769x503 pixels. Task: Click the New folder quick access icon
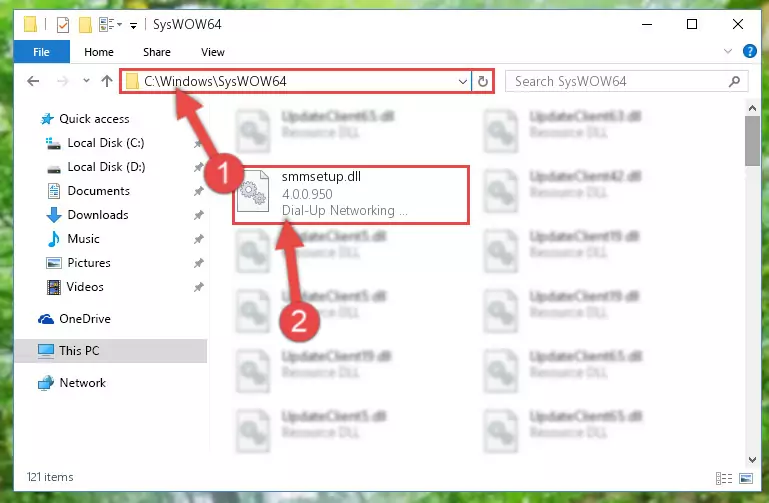[85, 25]
